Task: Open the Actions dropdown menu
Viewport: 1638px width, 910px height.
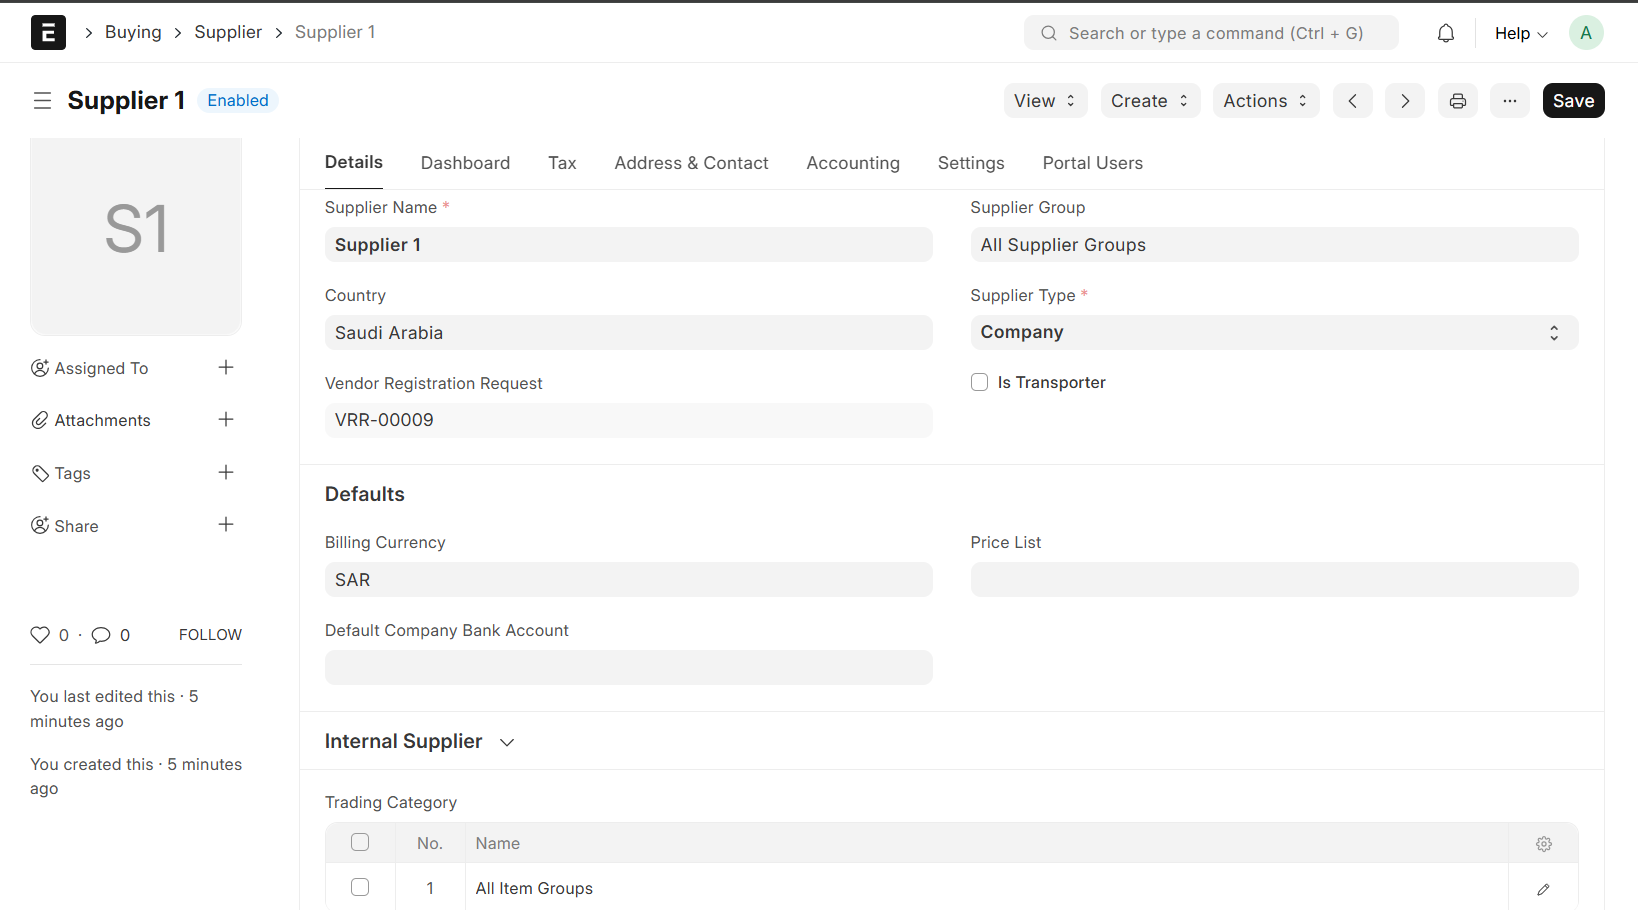Action: [x=1265, y=101]
